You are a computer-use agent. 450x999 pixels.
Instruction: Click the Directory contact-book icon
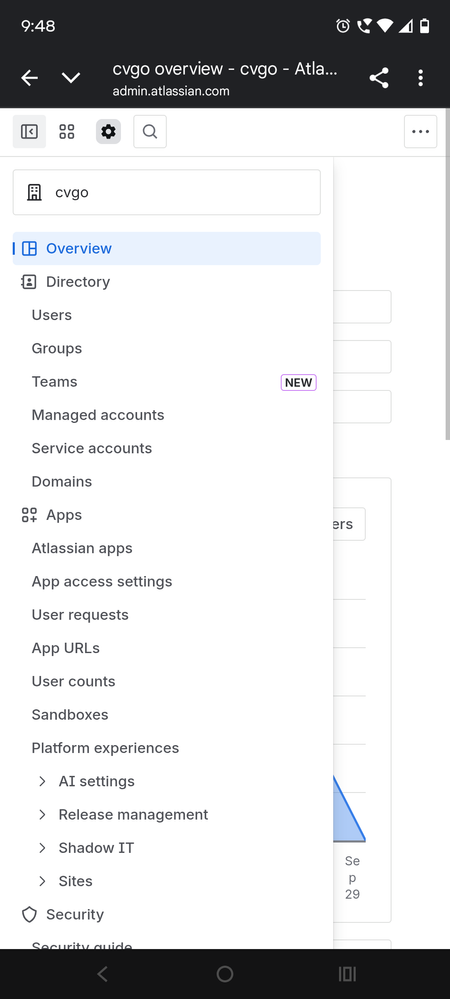(29, 282)
